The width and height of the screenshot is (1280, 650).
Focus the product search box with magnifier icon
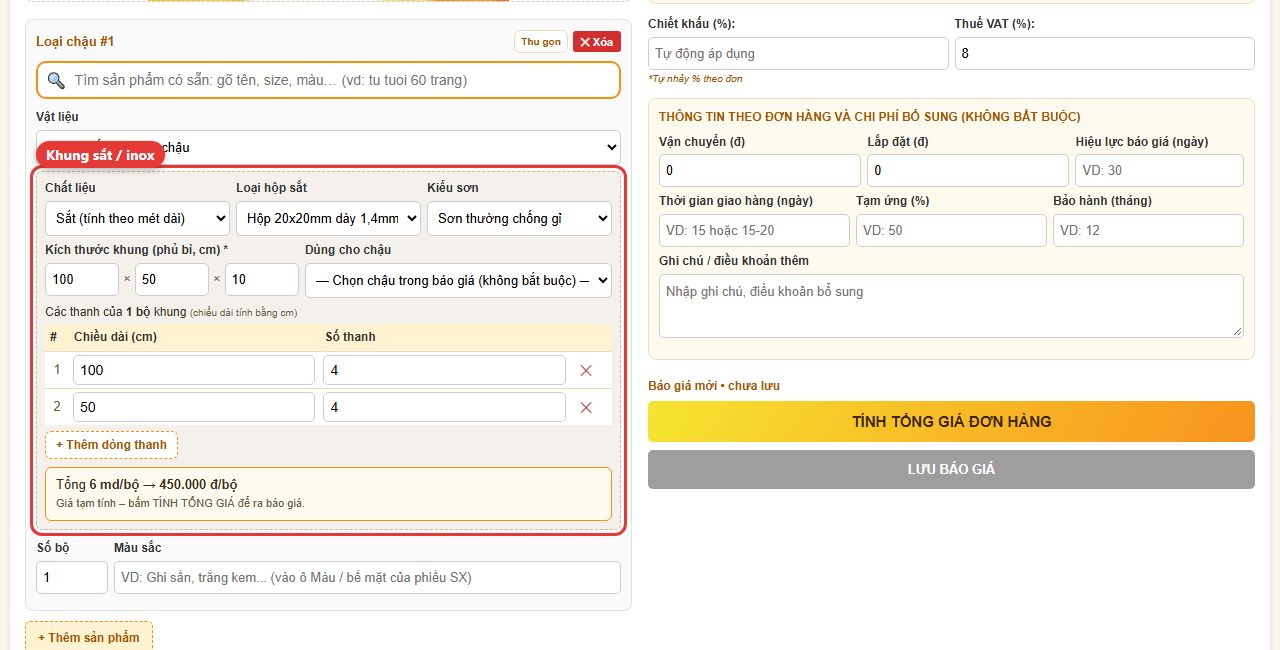point(328,80)
